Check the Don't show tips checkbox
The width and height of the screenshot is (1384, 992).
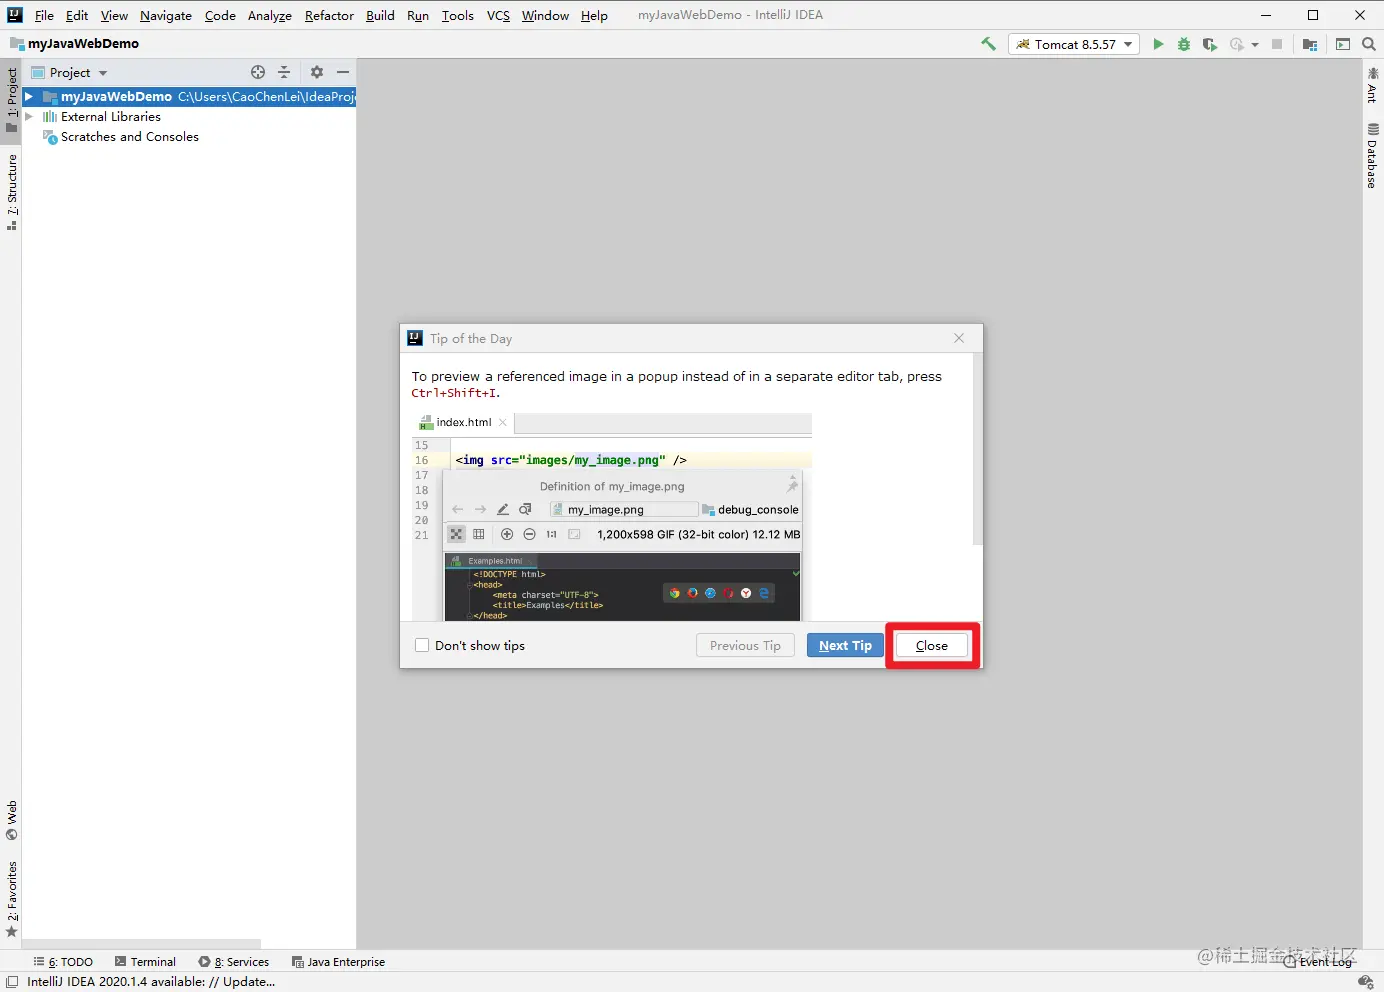tap(422, 645)
